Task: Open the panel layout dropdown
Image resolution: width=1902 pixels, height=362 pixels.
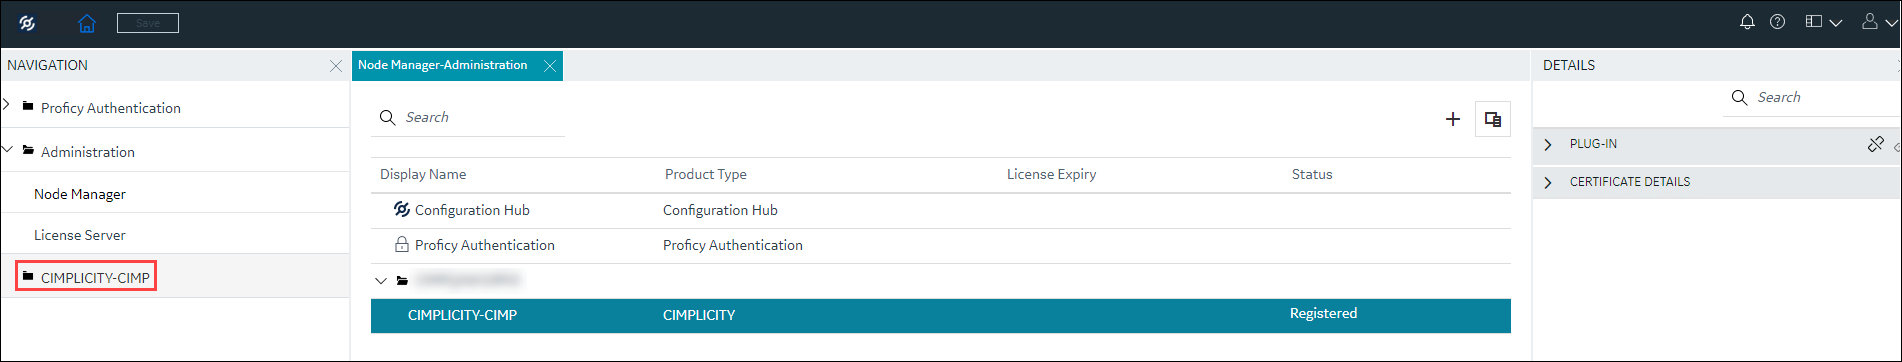Action: pyautogui.click(x=1823, y=22)
